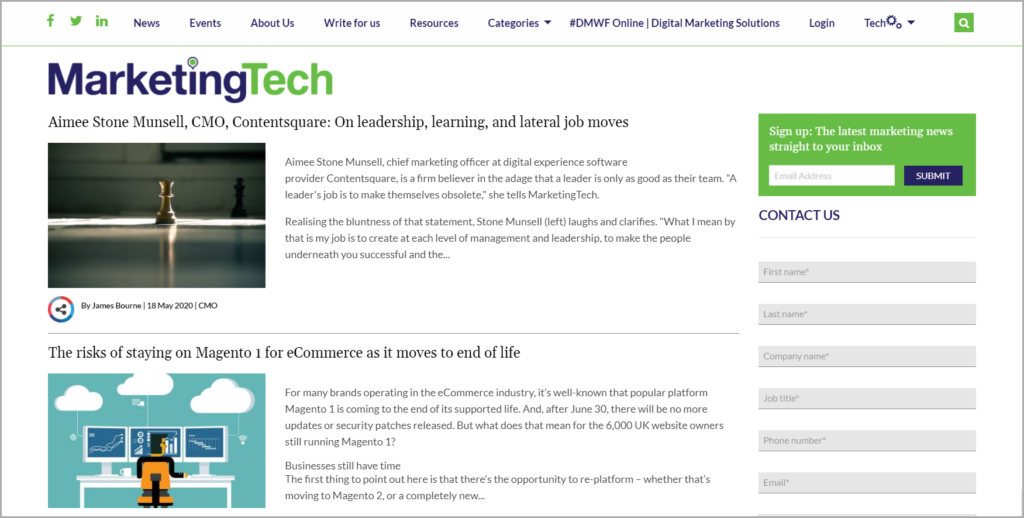
Task: Focus the Email Address newsletter field
Action: (x=831, y=176)
